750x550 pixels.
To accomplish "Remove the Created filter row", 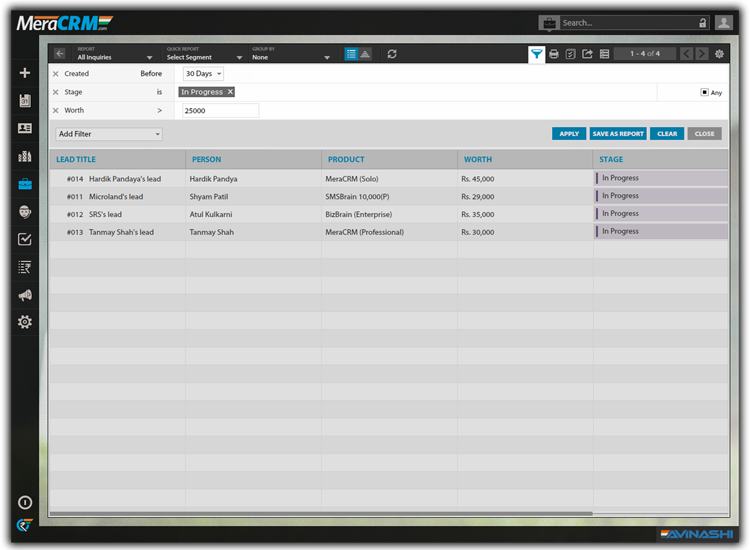I will [55, 74].
